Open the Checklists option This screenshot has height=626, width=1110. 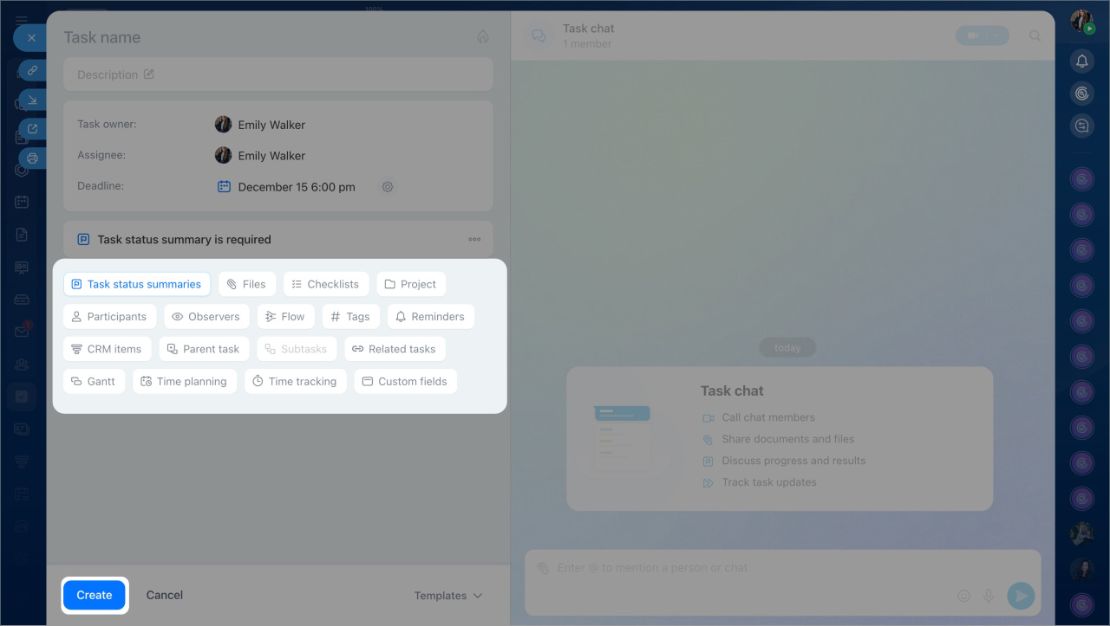pos(326,284)
